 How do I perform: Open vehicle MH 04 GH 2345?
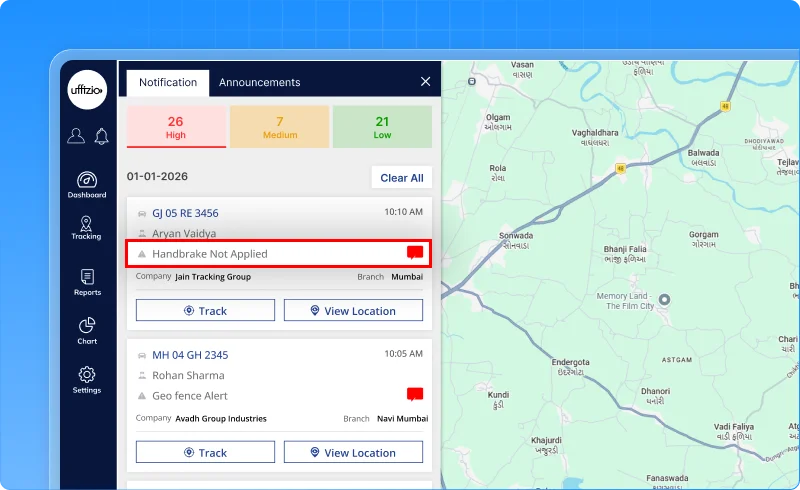click(x=190, y=355)
